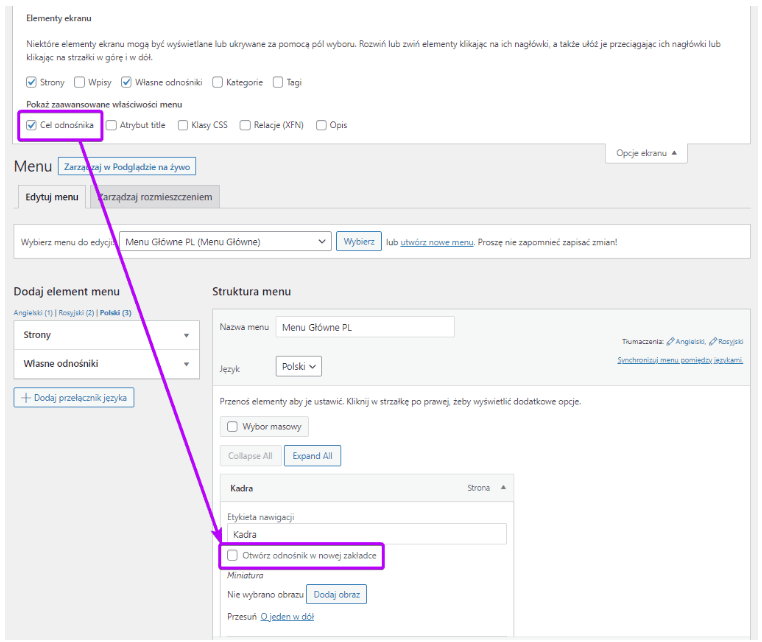Click the Opcje ekranu arrow toggle
Screen dimensions: 762x642
coord(673,153)
